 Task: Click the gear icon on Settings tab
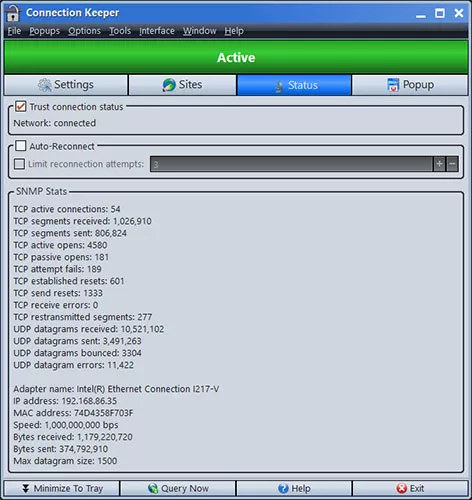pos(44,85)
